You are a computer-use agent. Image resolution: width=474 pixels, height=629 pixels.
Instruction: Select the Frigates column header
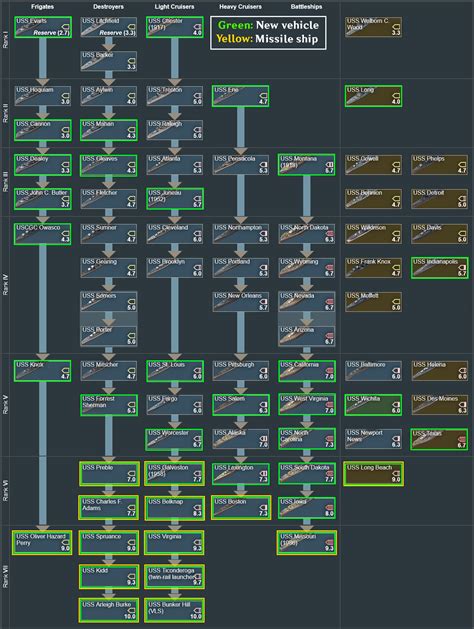coord(42,6)
